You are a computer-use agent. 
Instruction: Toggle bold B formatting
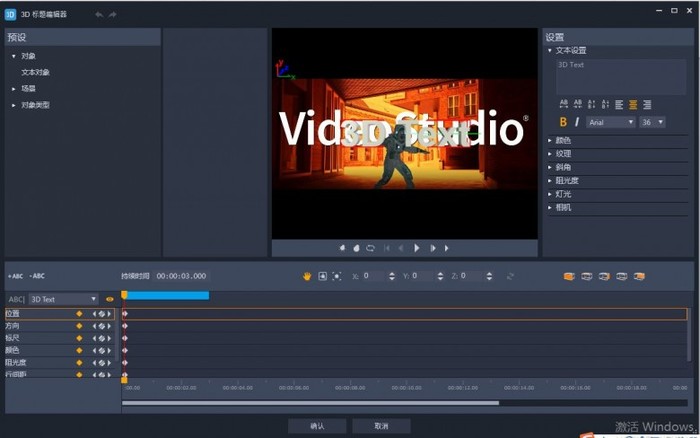coord(563,122)
